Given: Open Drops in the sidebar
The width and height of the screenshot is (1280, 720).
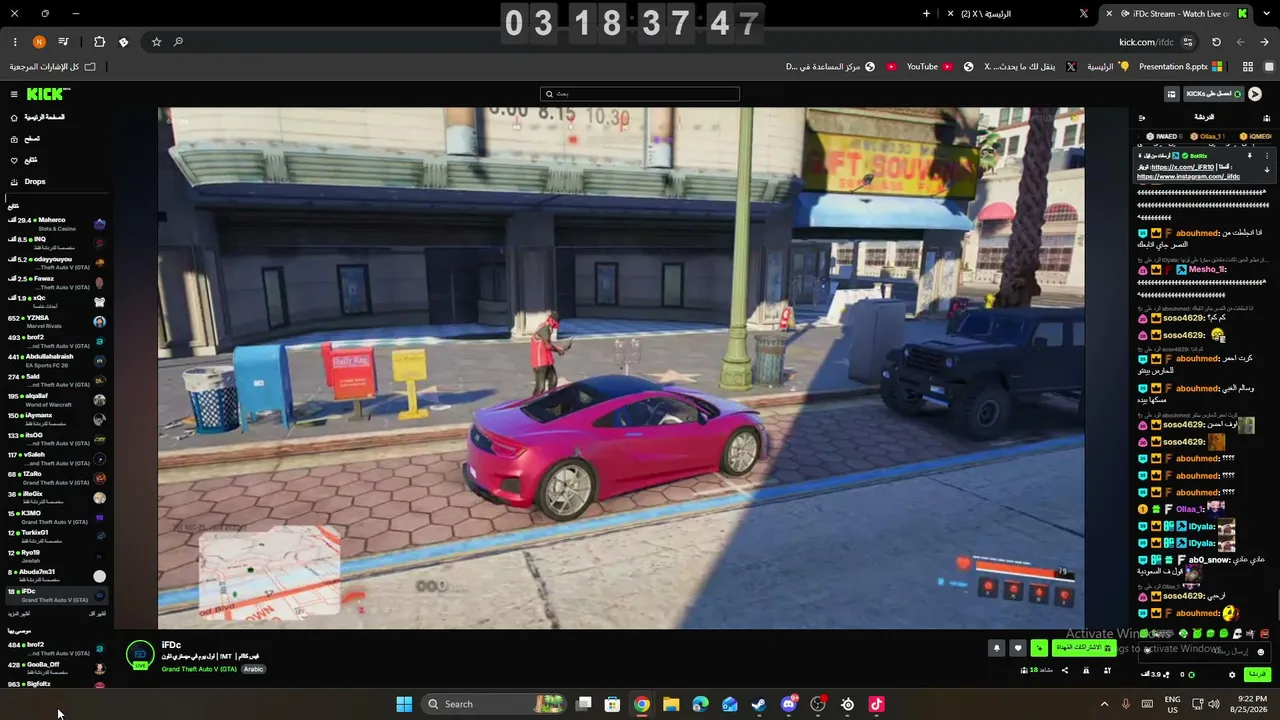Looking at the screenshot, I should coord(28,182).
